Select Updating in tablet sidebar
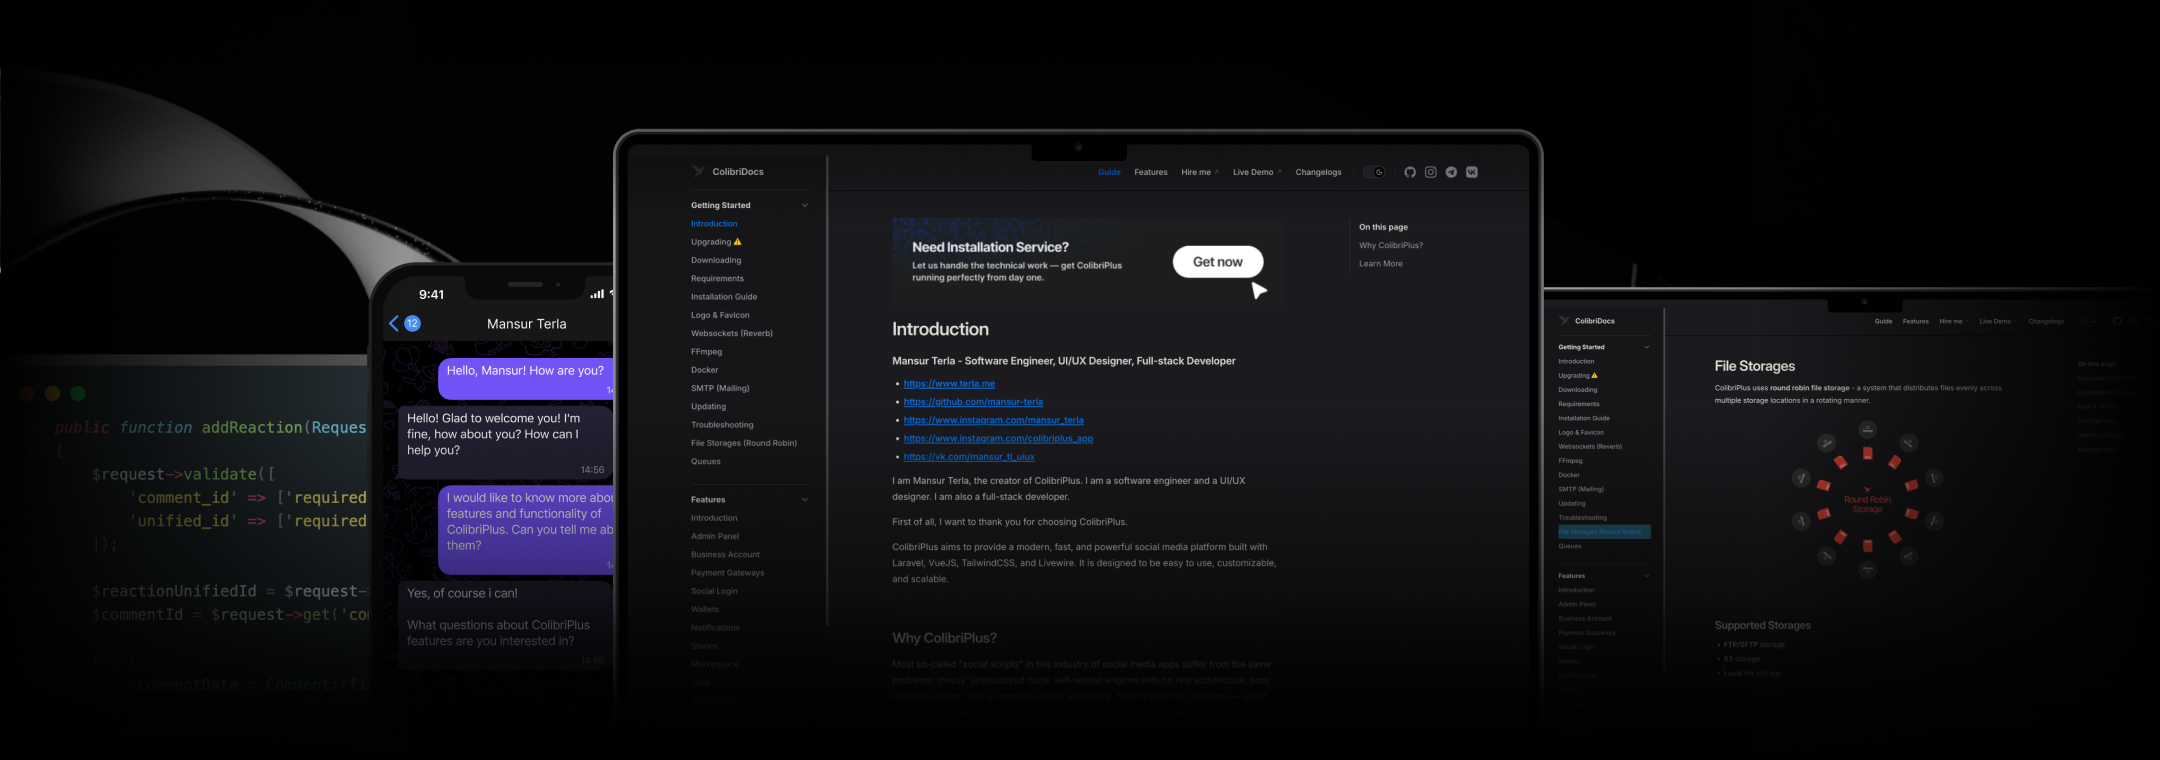 [x=708, y=406]
